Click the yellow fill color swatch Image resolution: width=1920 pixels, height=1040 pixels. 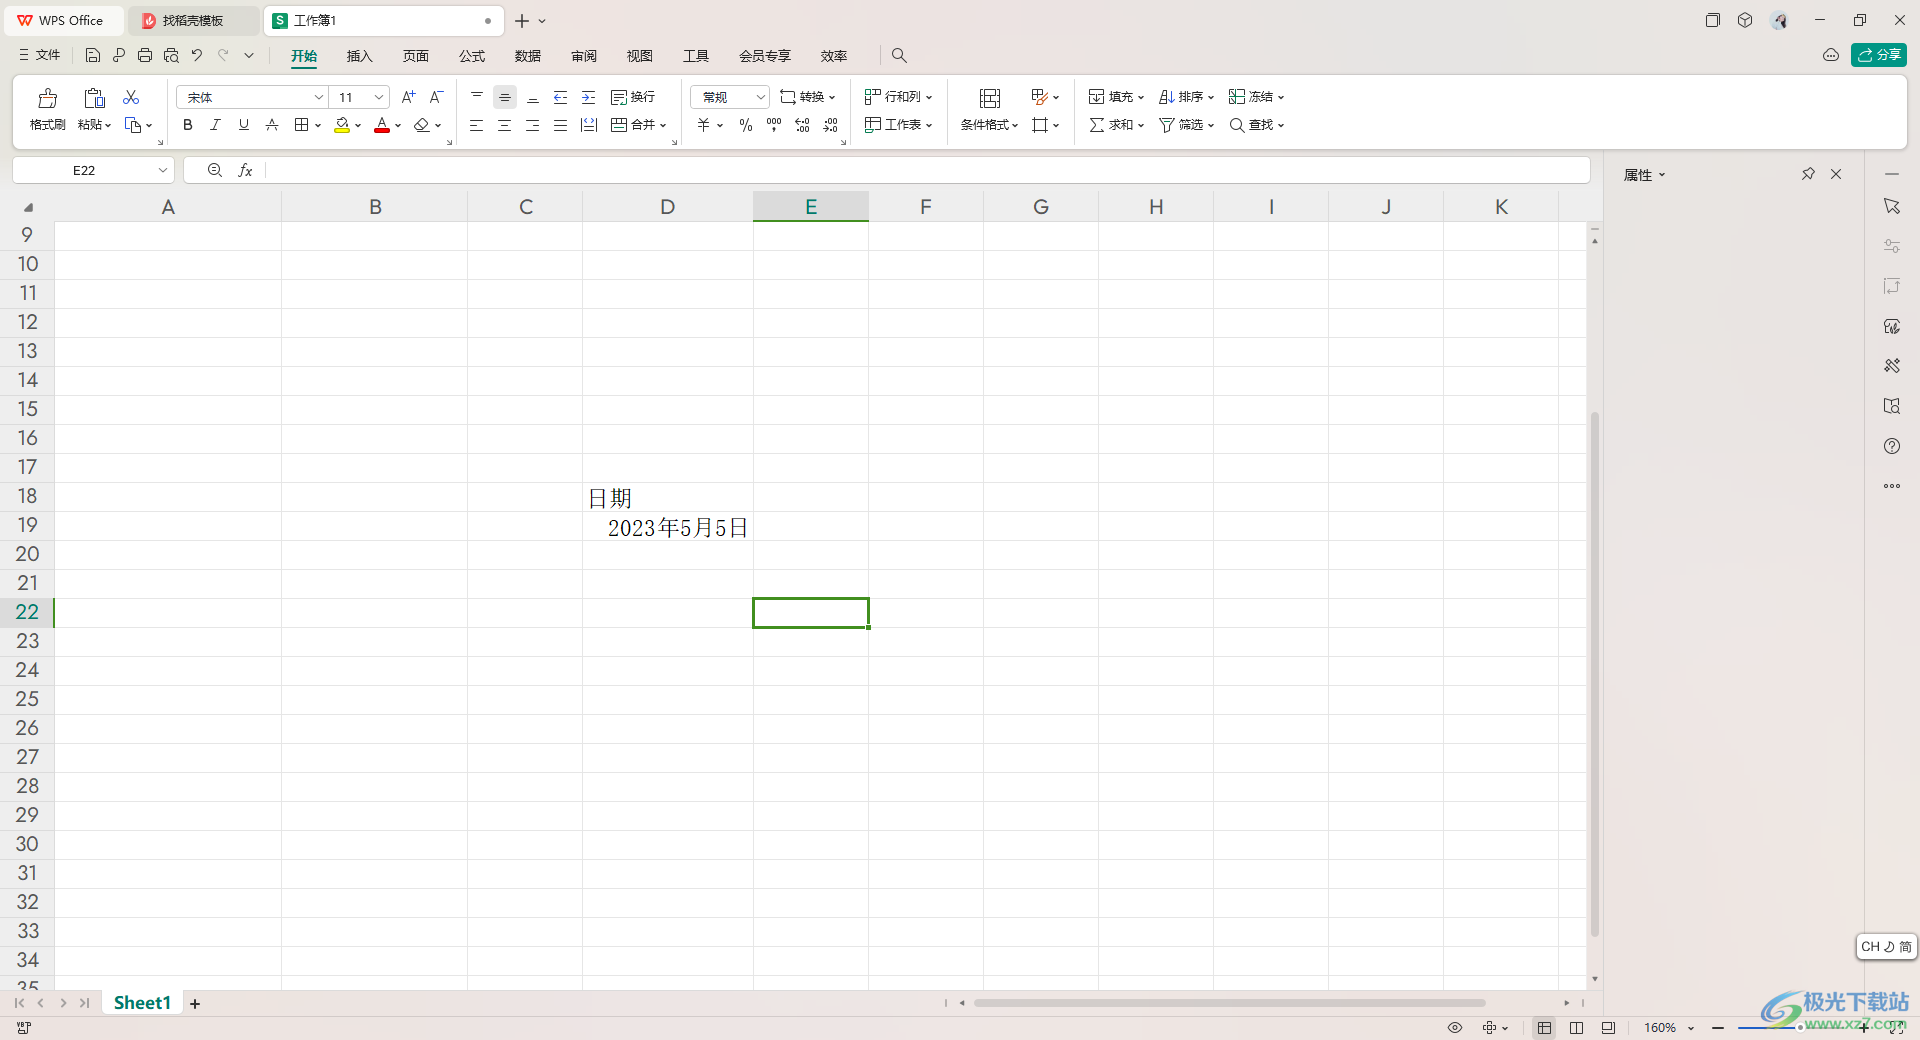pos(342,125)
